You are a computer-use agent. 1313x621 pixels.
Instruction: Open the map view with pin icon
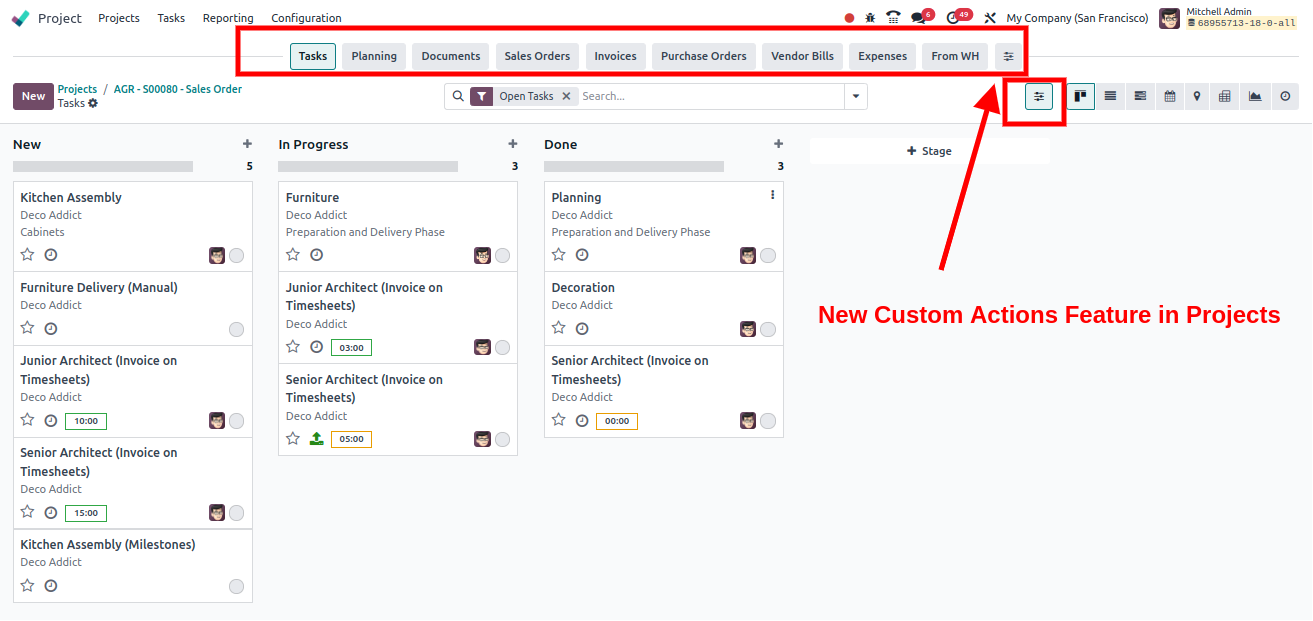pos(1197,97)
